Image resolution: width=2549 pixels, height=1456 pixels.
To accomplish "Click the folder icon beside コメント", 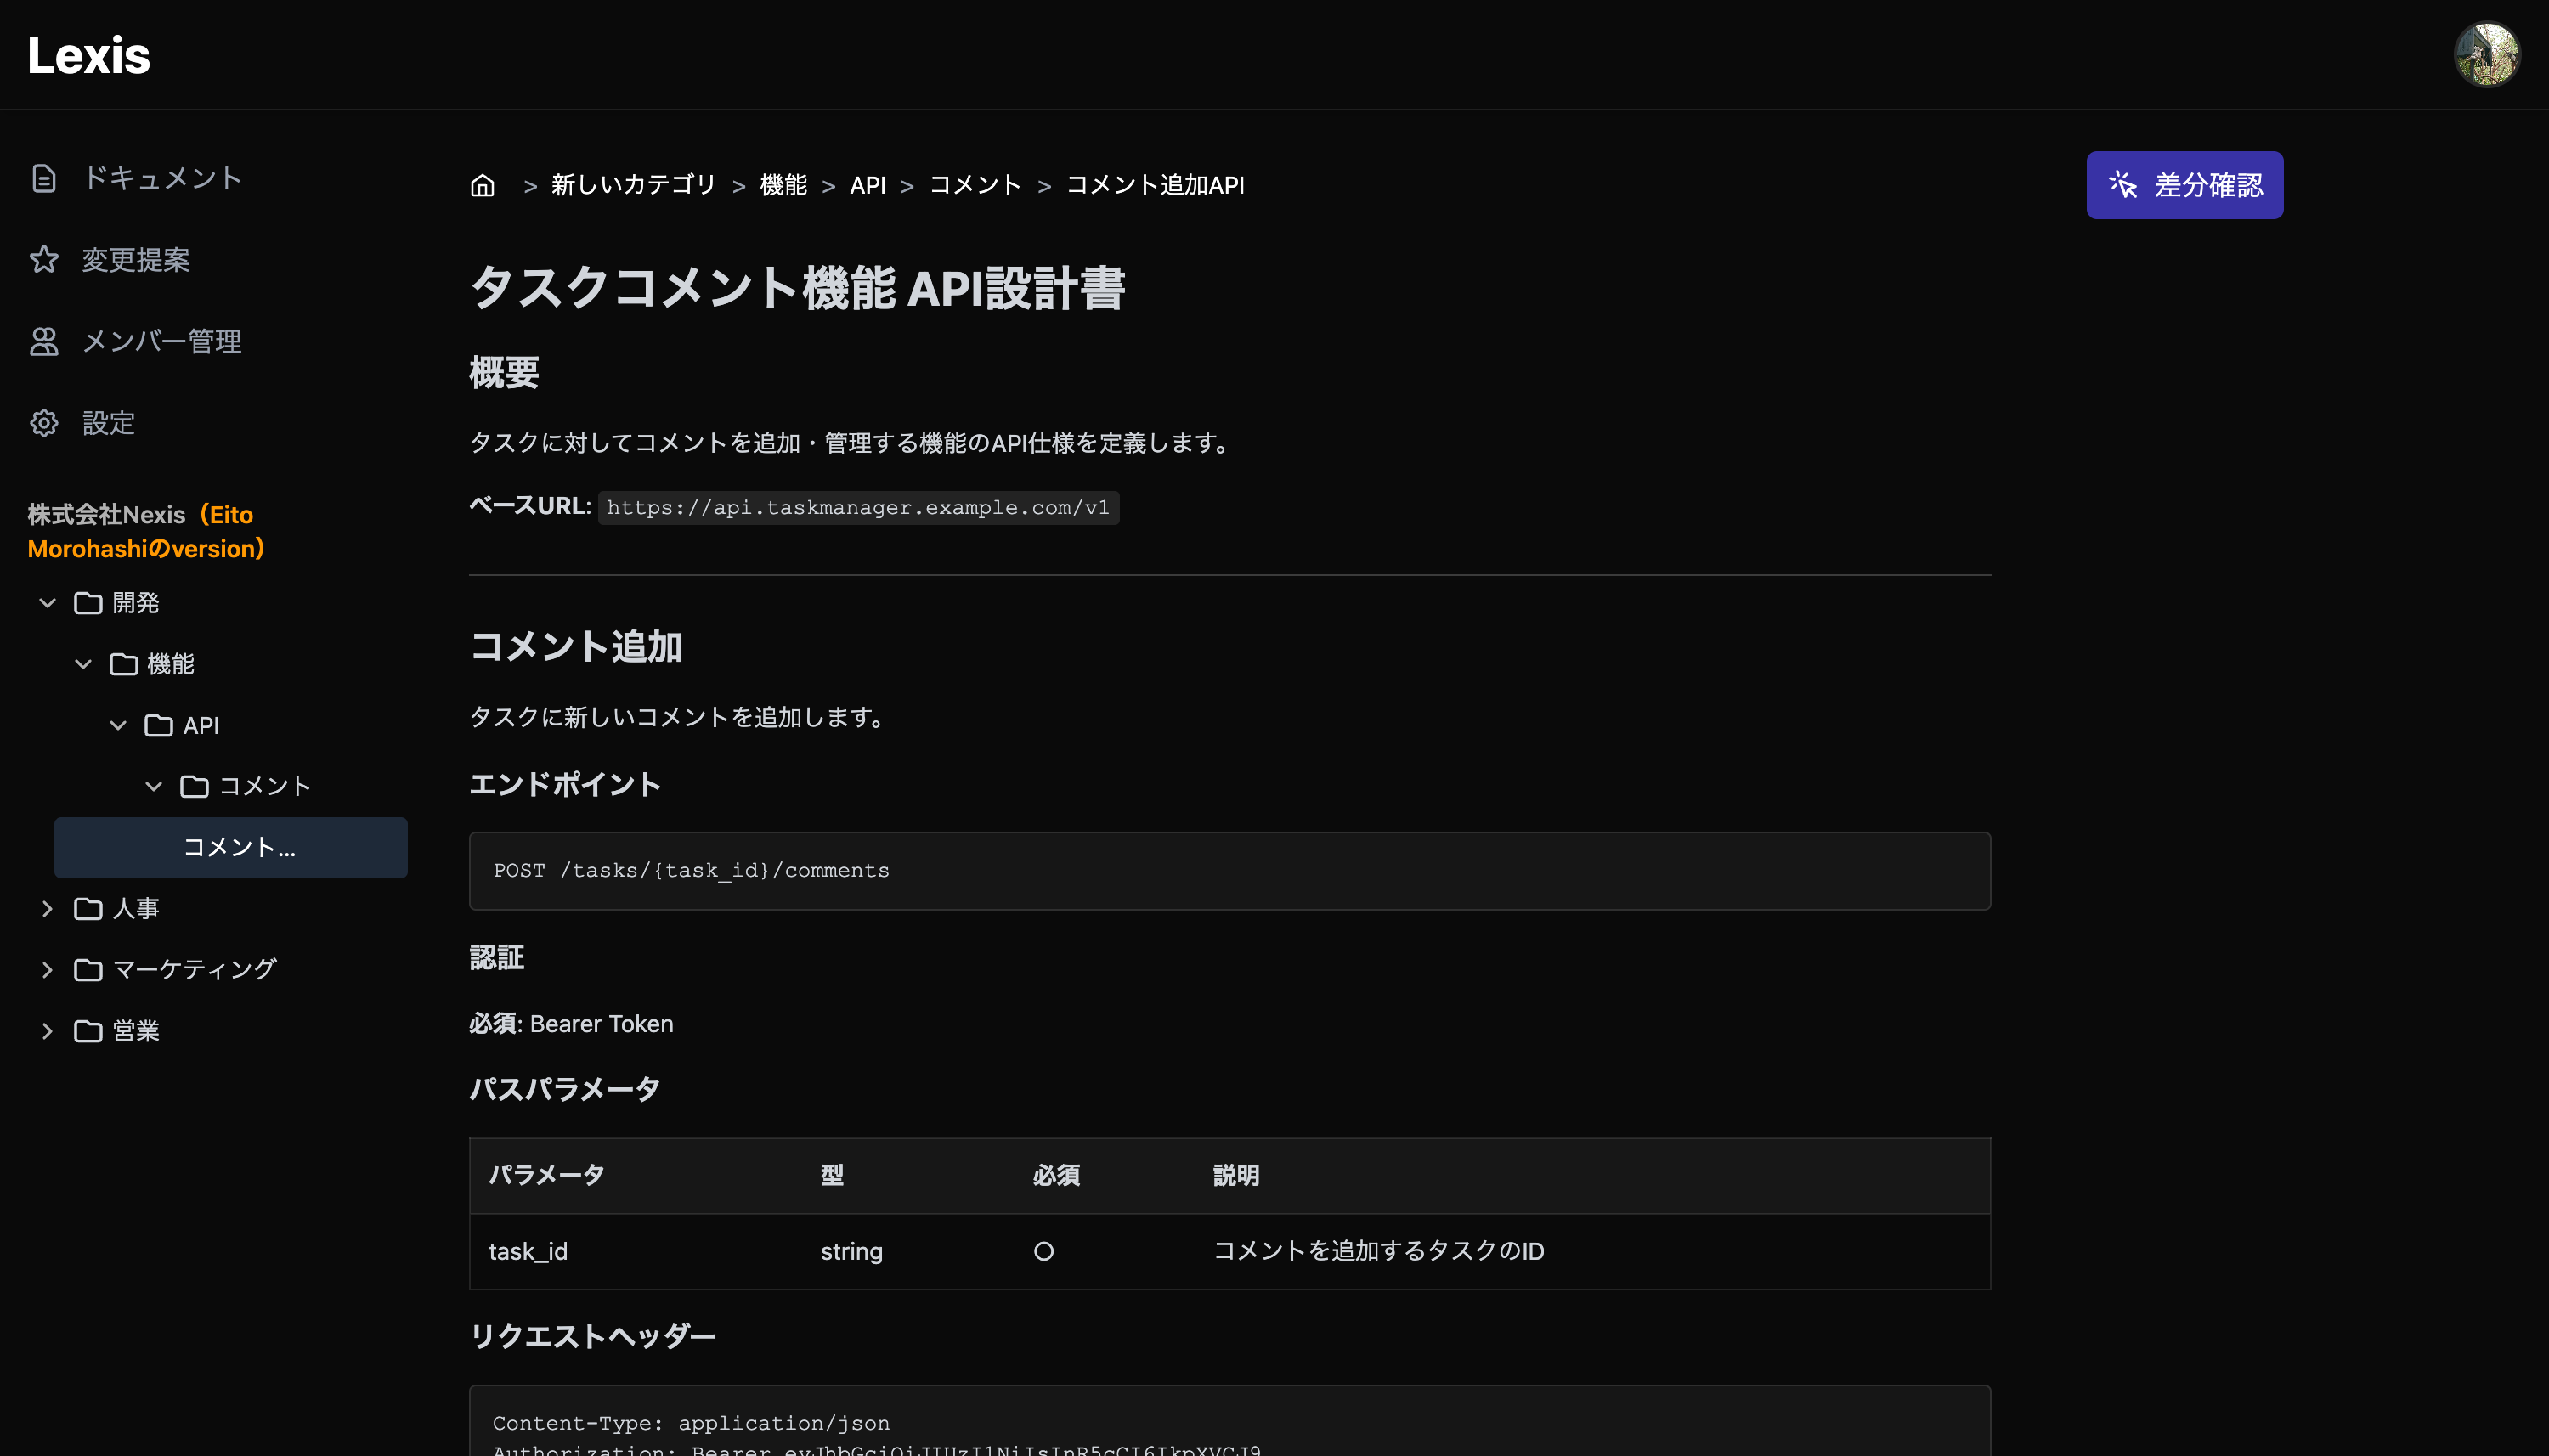I will 193,786.
